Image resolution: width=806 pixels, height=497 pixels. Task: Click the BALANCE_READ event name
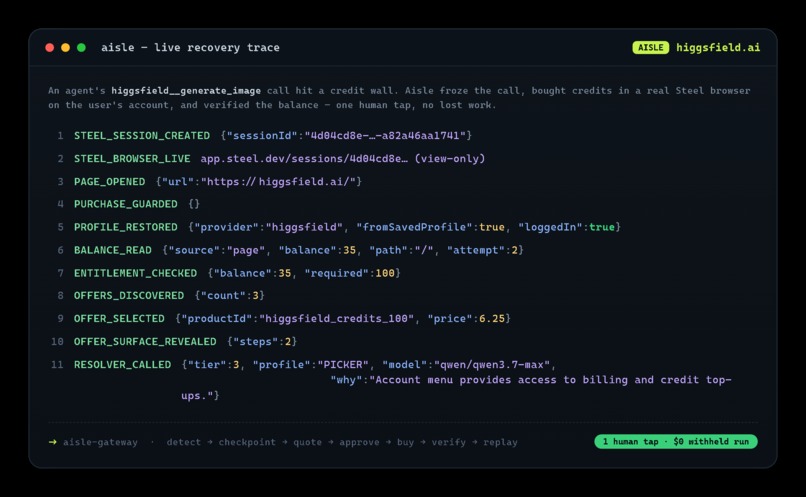(113, 250)
